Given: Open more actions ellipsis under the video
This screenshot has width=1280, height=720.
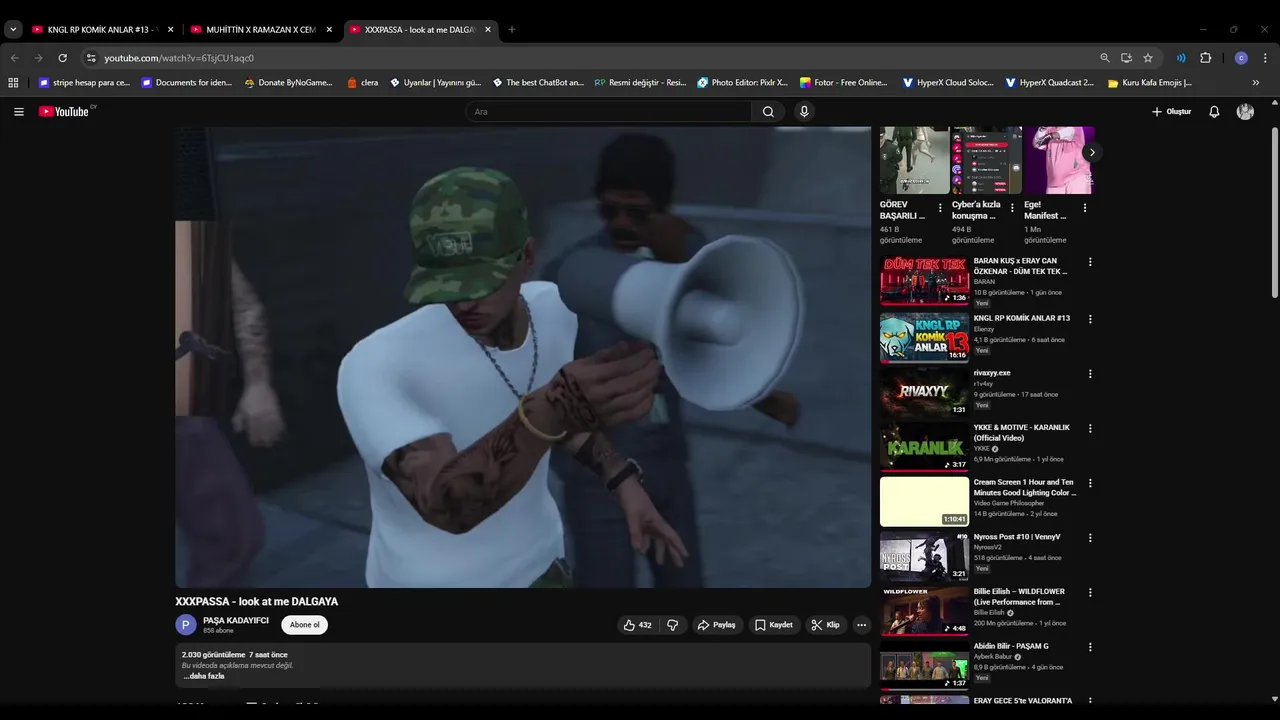Looking at the screenshot, I should point(861,625).
